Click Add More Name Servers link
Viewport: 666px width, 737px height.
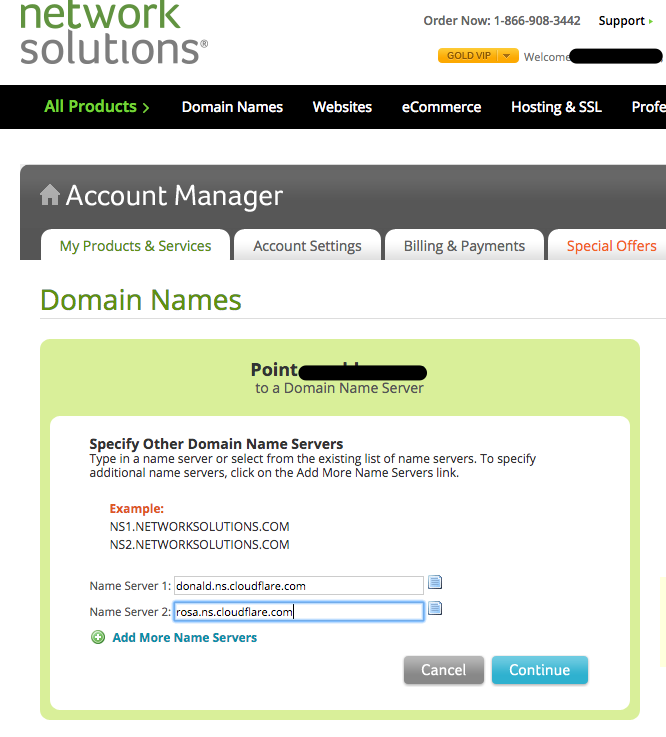185,637
